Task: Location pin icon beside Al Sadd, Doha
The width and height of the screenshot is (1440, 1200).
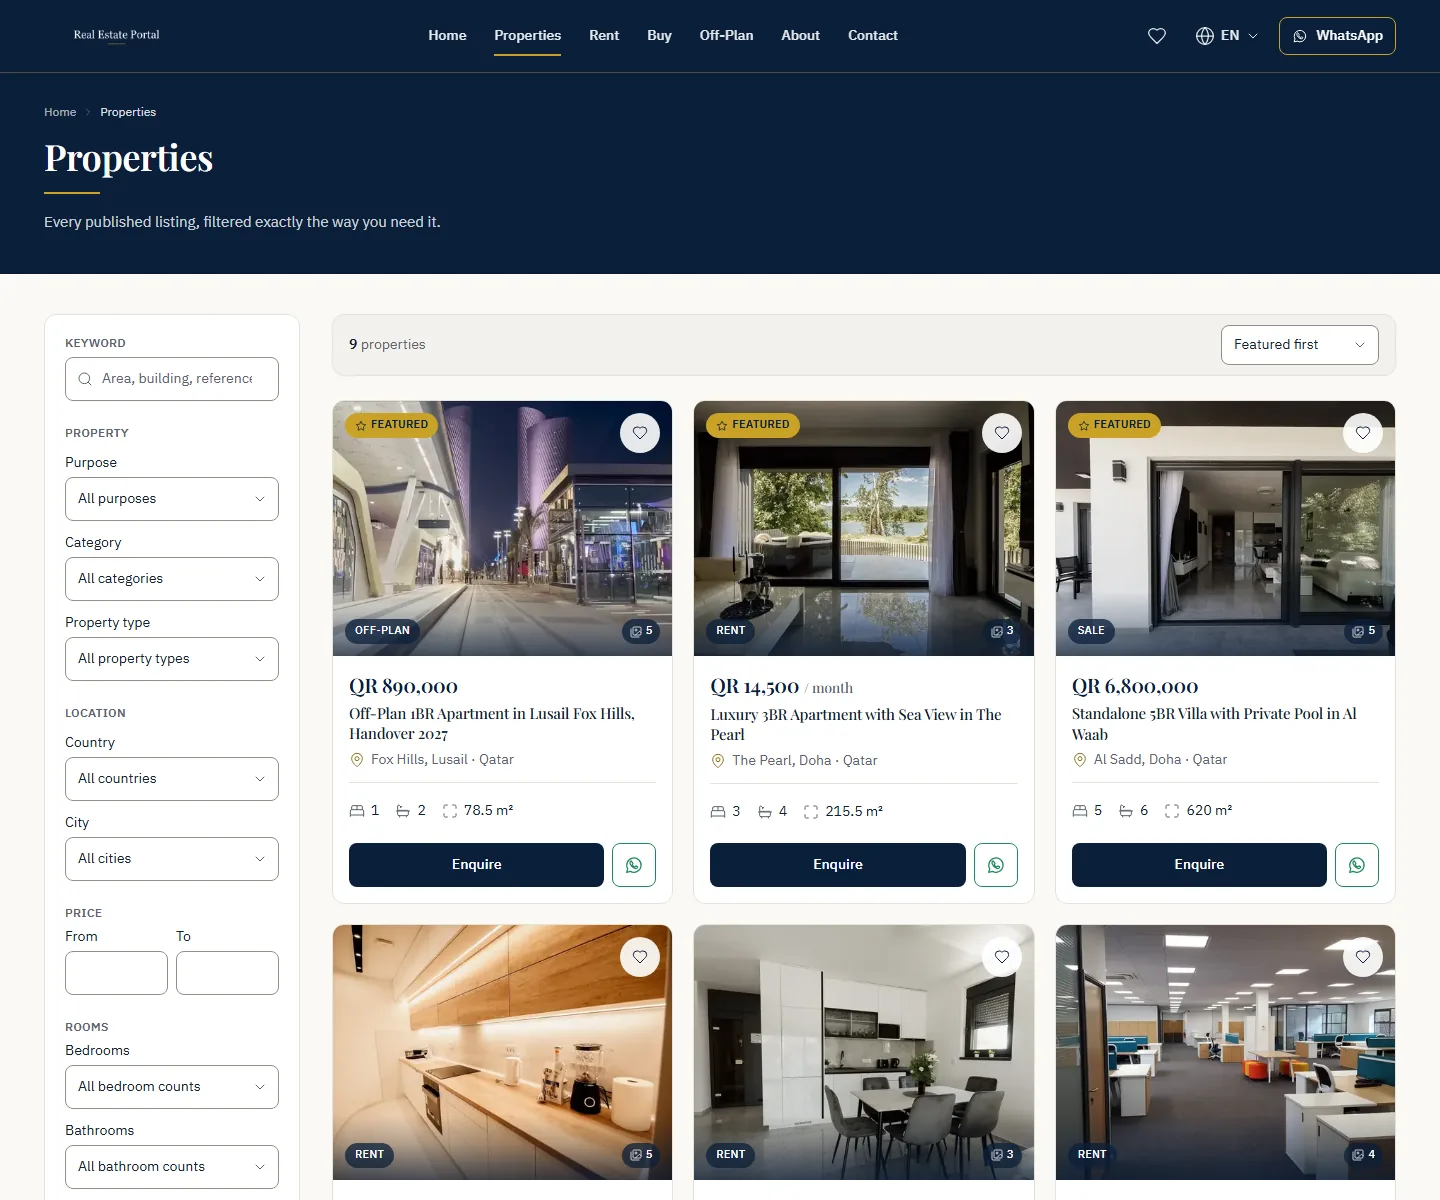Action: point(1080,760)
